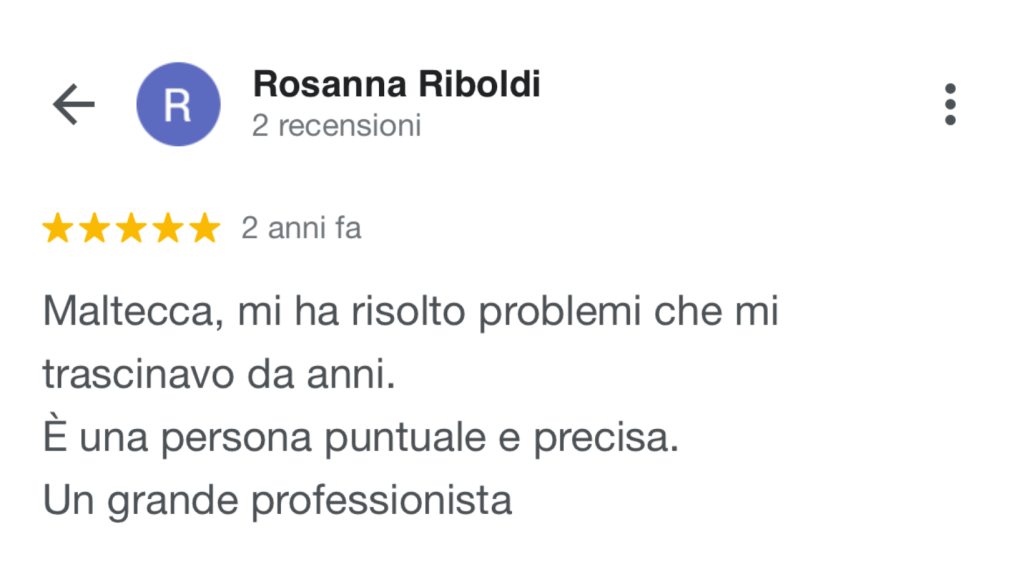Open the three-dot more options menu
Image resolution: width=1024 pixels, height=577 pixels.
tap(949, 104)
